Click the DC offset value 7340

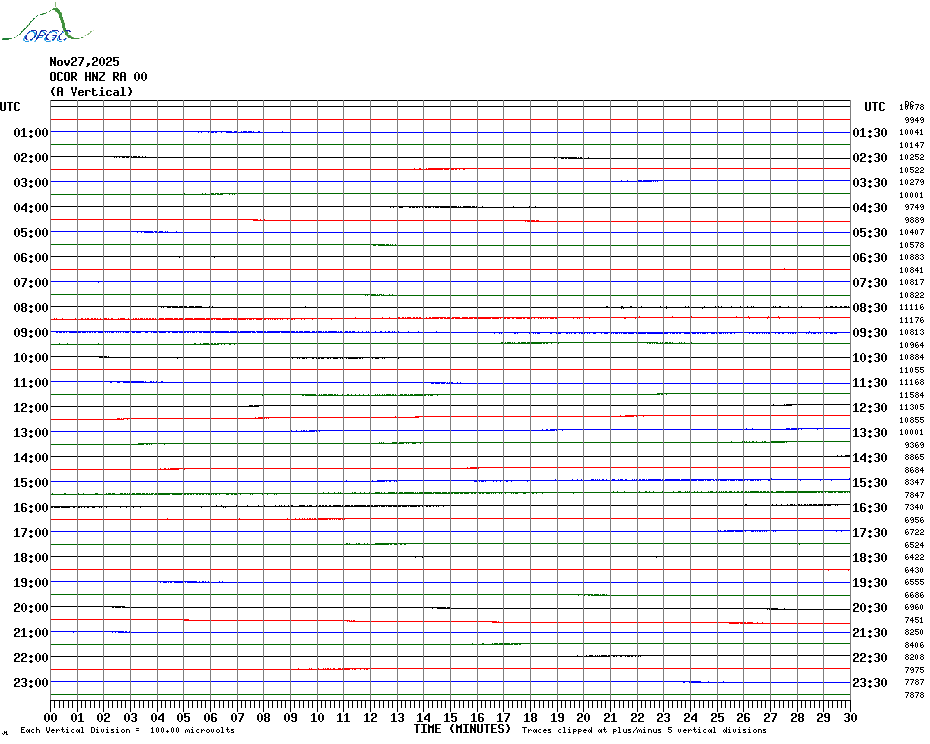[x=914, y=507]
